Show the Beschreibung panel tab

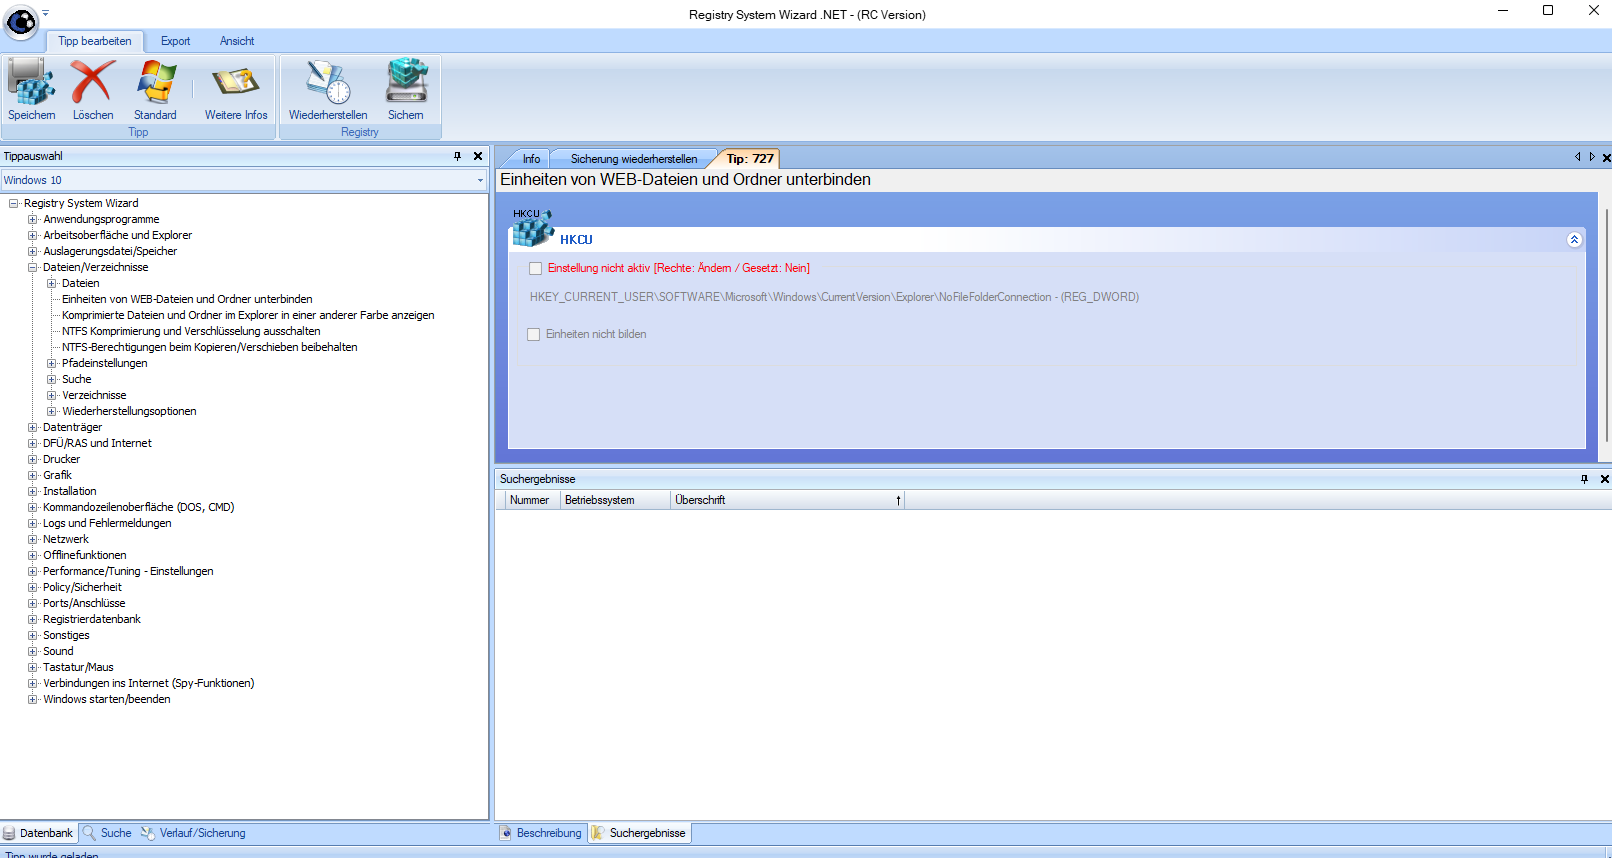(541, 833)
